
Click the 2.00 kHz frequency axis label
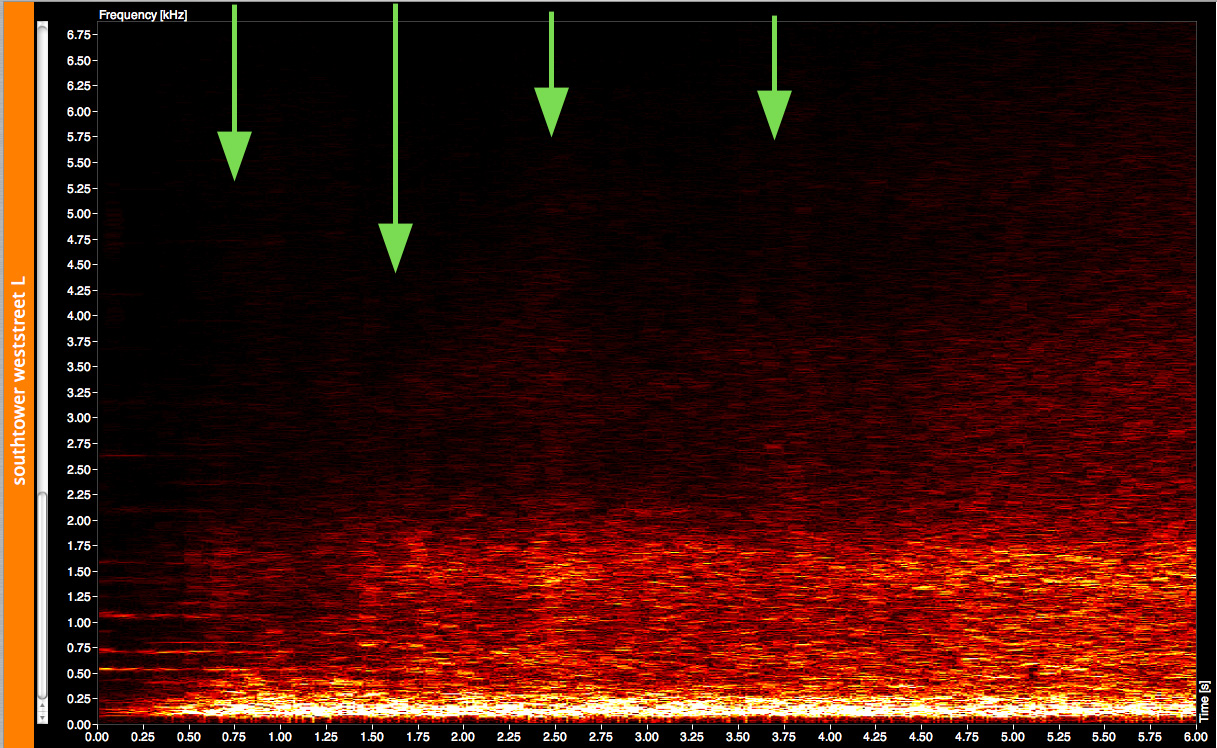[x=79, y=521]
